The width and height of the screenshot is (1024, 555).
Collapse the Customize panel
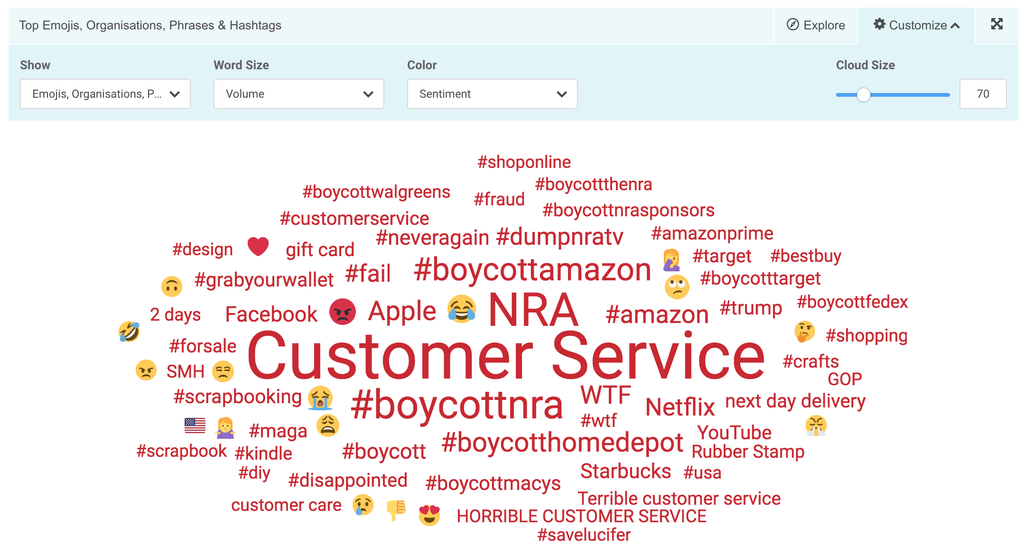tap(917, 25)
